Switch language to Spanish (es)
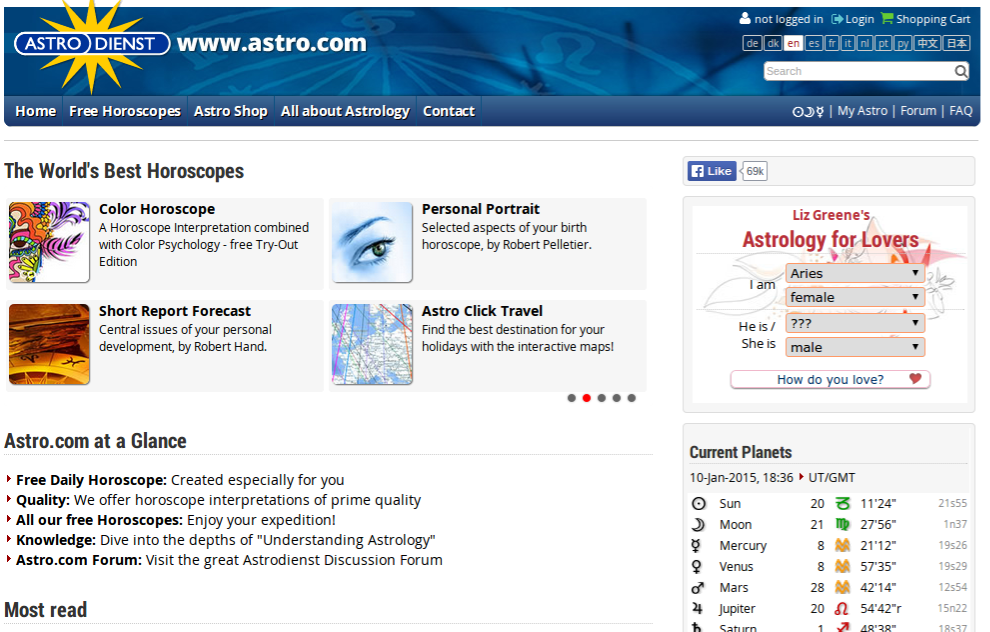Screen dimensions: 990x632 tap(814, 44)
